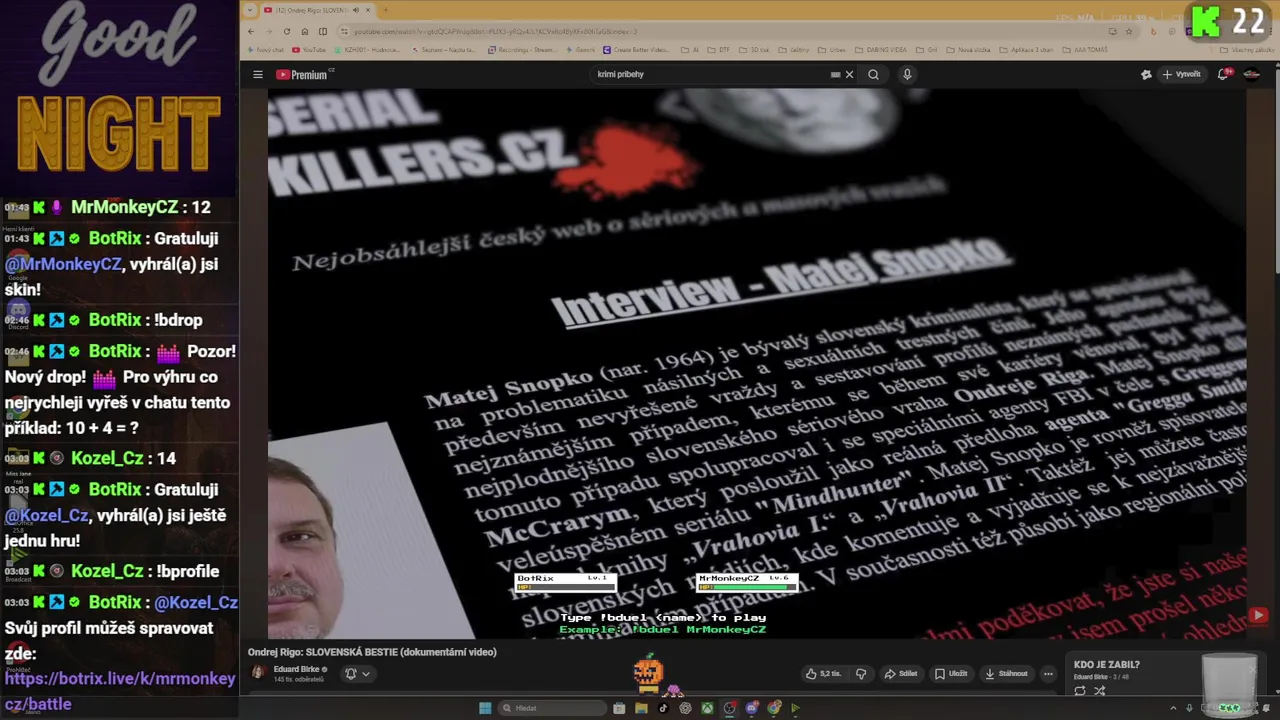This screenshot has width=1280, height=720.
Task: Open the Vytvořit create button
Action: (x=1181, y=74)
